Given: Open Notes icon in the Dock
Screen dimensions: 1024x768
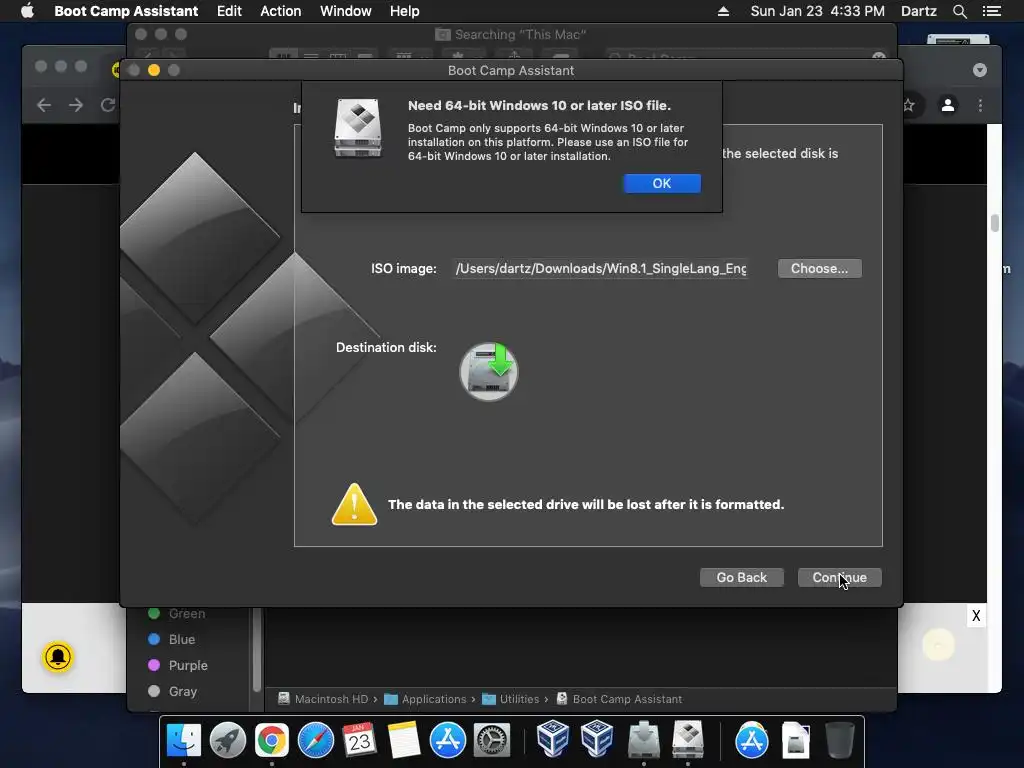Looking at the screenshot, I should 404,740.
